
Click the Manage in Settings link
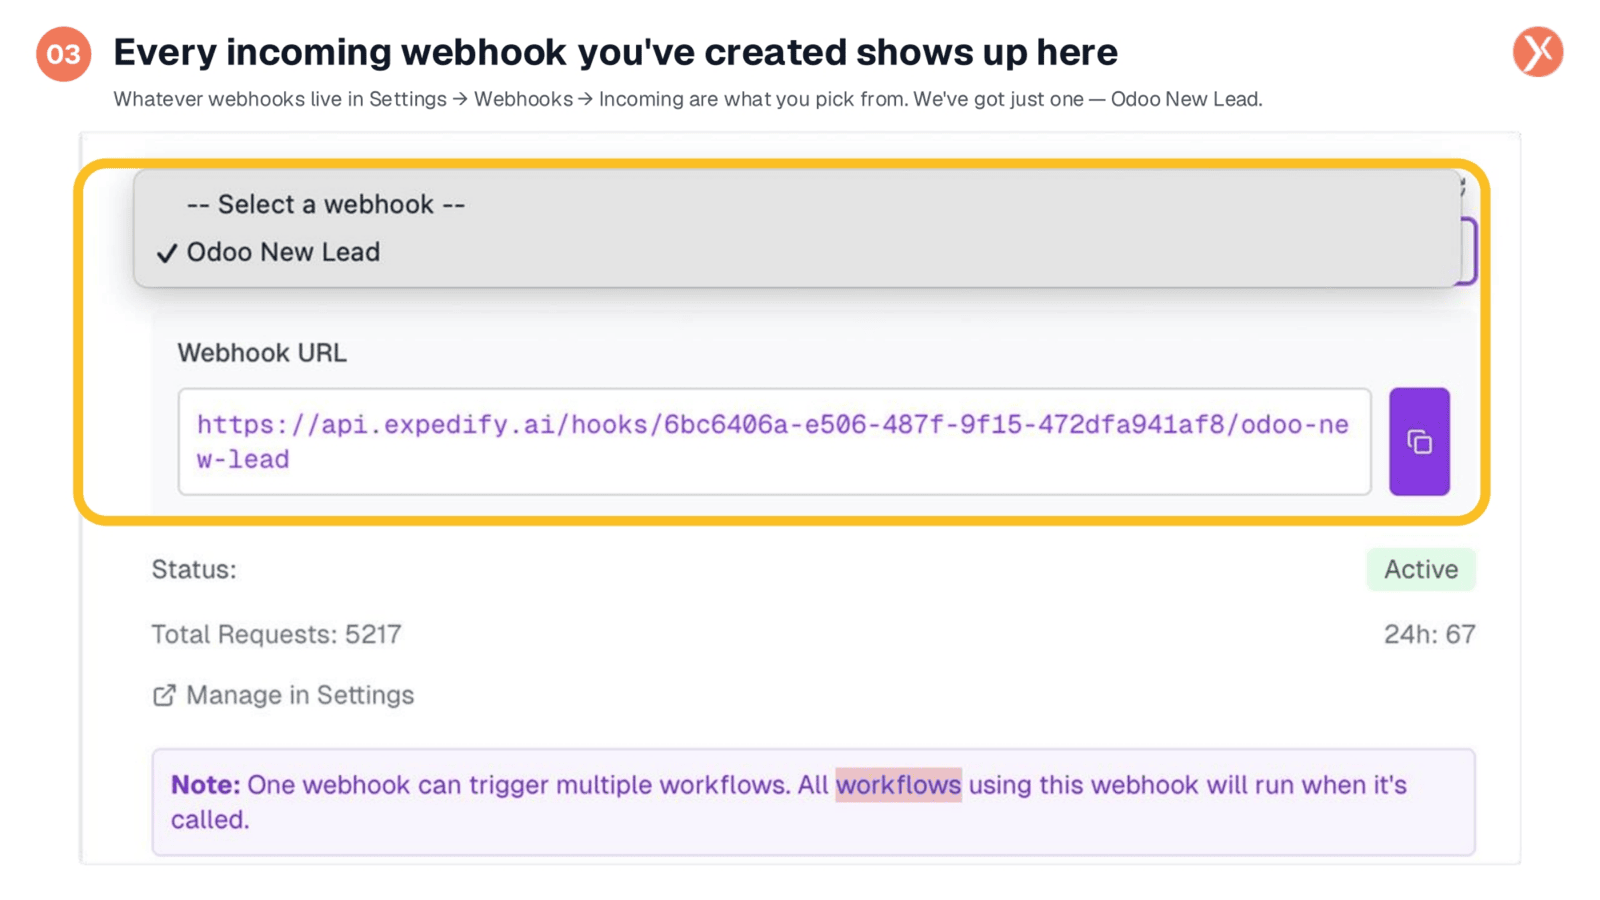(283, 695)
